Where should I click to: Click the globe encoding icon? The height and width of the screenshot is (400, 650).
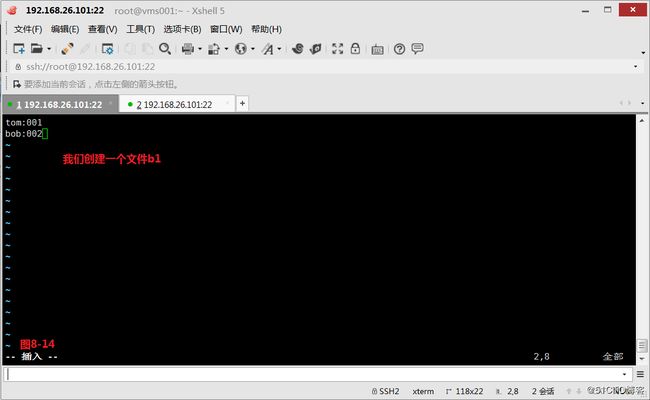(240, 49)
